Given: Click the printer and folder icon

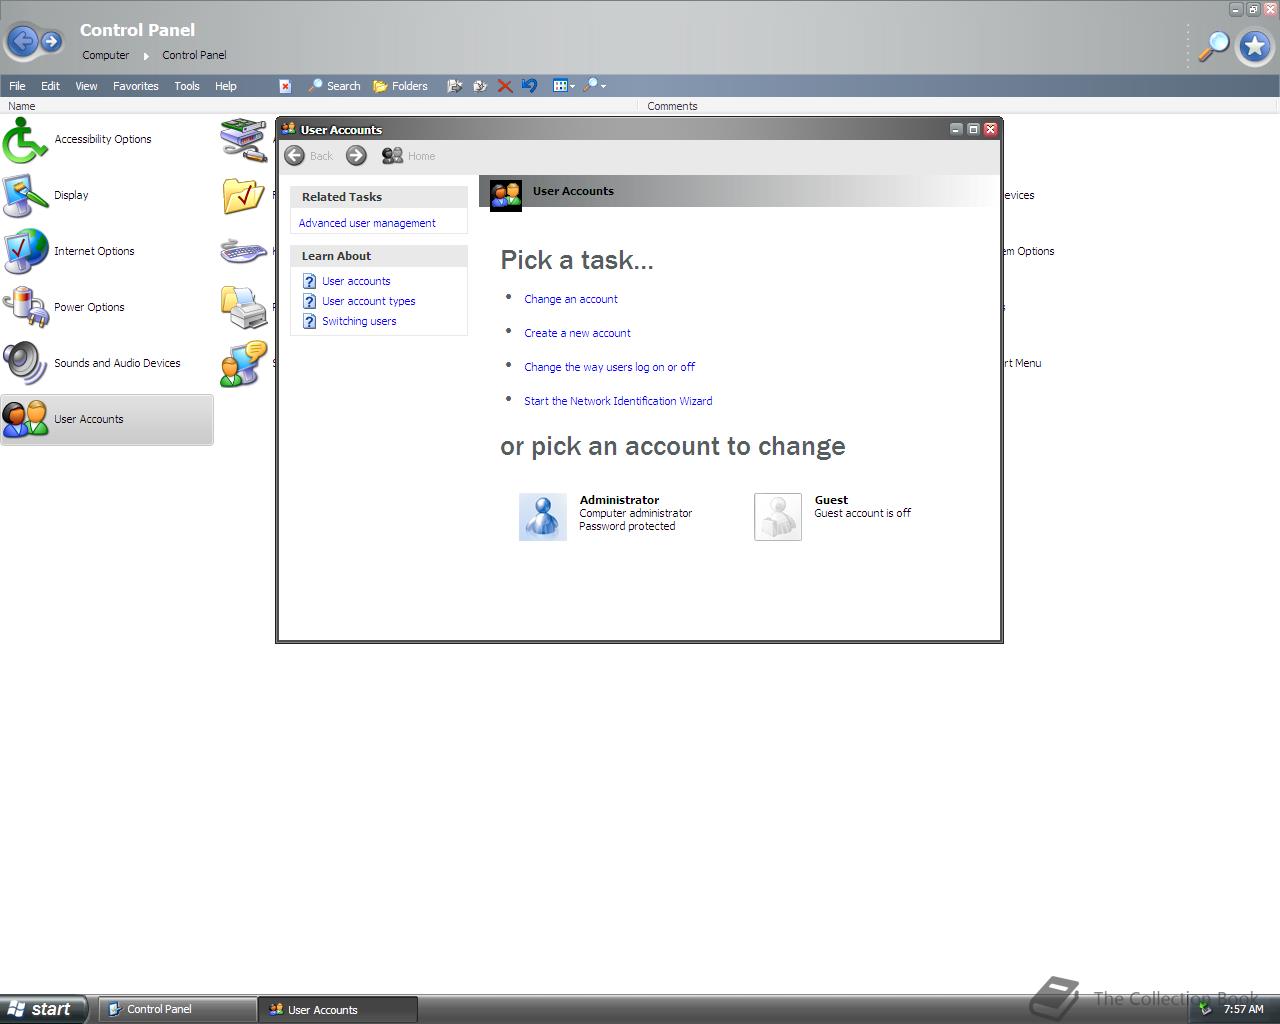Looking at the screenshot, I should coord(243,307).
